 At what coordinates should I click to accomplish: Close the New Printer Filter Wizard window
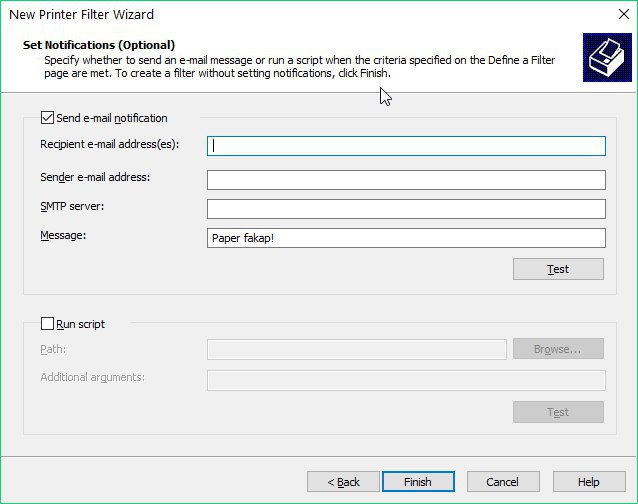623,14
